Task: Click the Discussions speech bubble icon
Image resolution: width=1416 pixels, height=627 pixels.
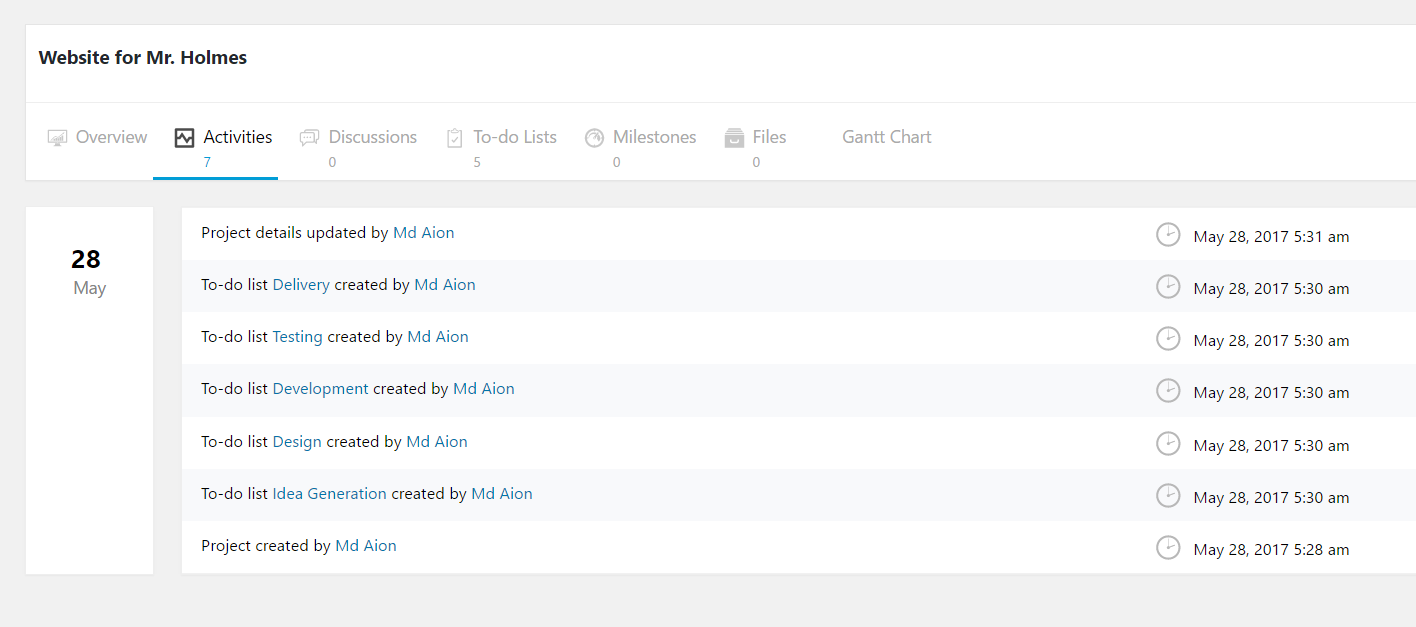Action: (310, 138)
